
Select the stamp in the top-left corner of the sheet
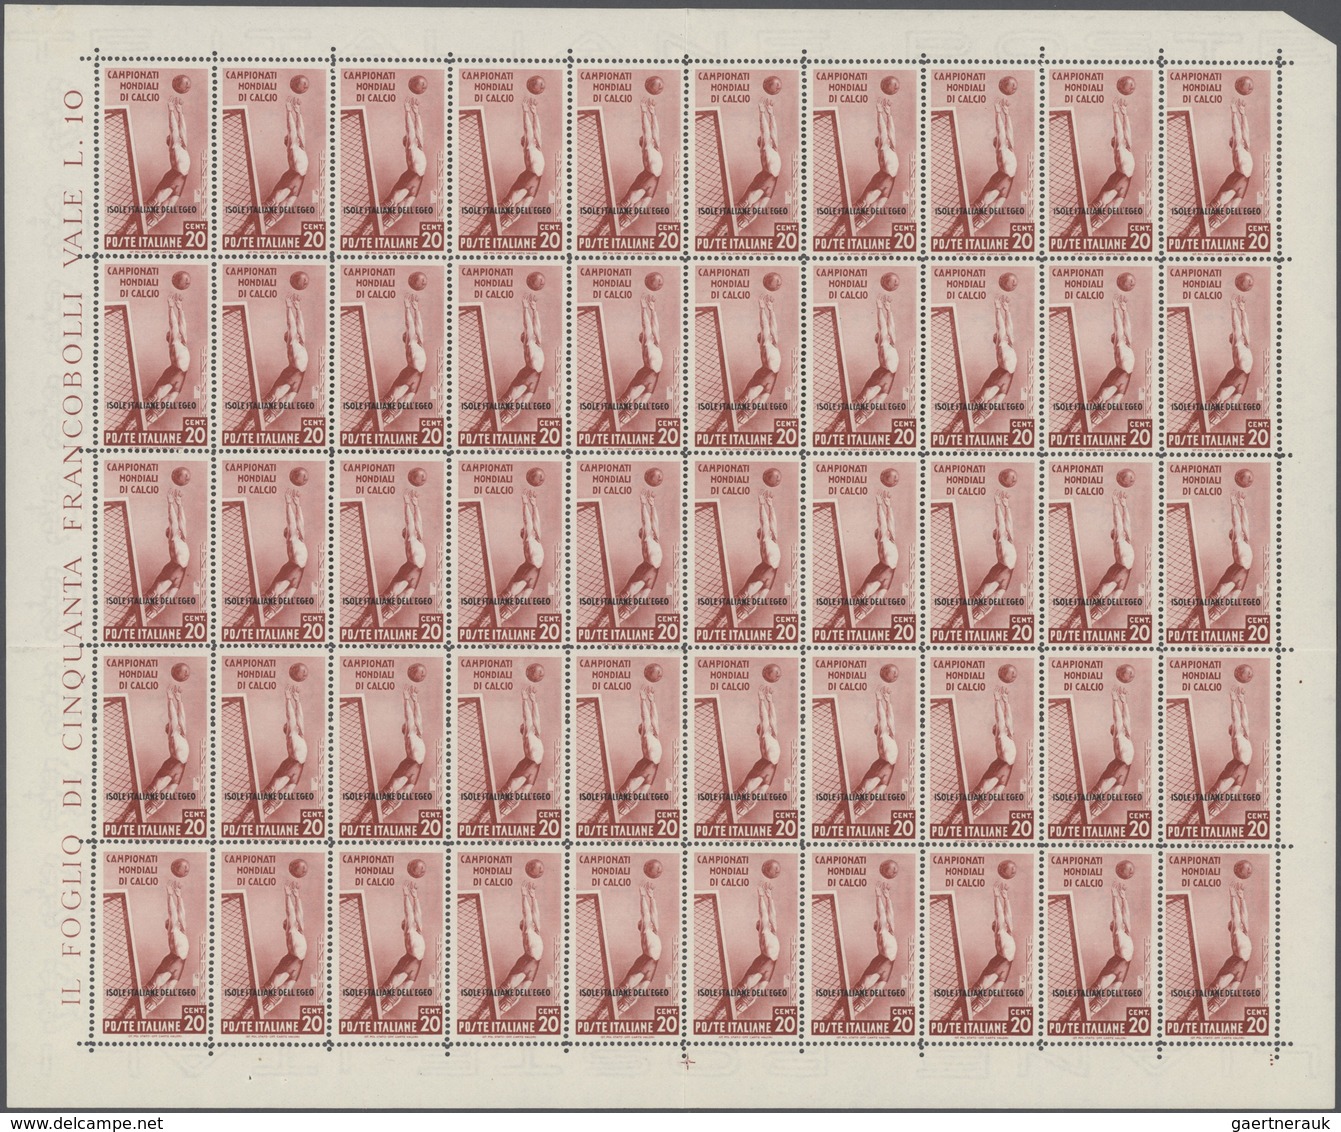pyautogui.click(x=155, y=160)
